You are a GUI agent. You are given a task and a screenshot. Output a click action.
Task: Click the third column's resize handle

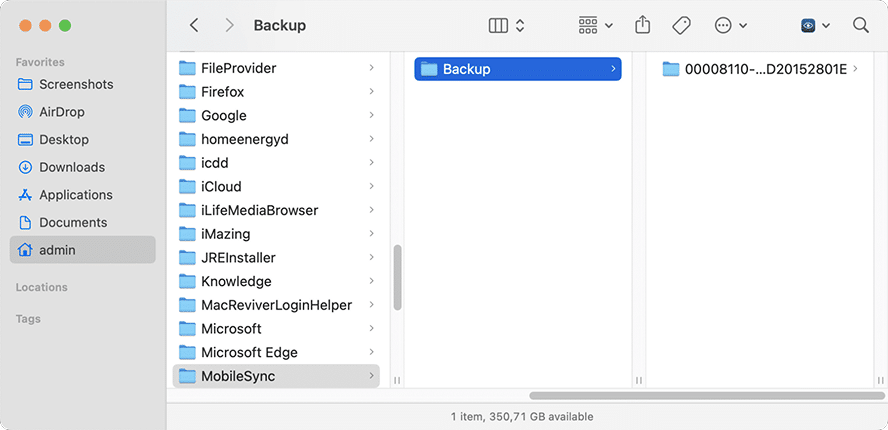tap(881, 381)
